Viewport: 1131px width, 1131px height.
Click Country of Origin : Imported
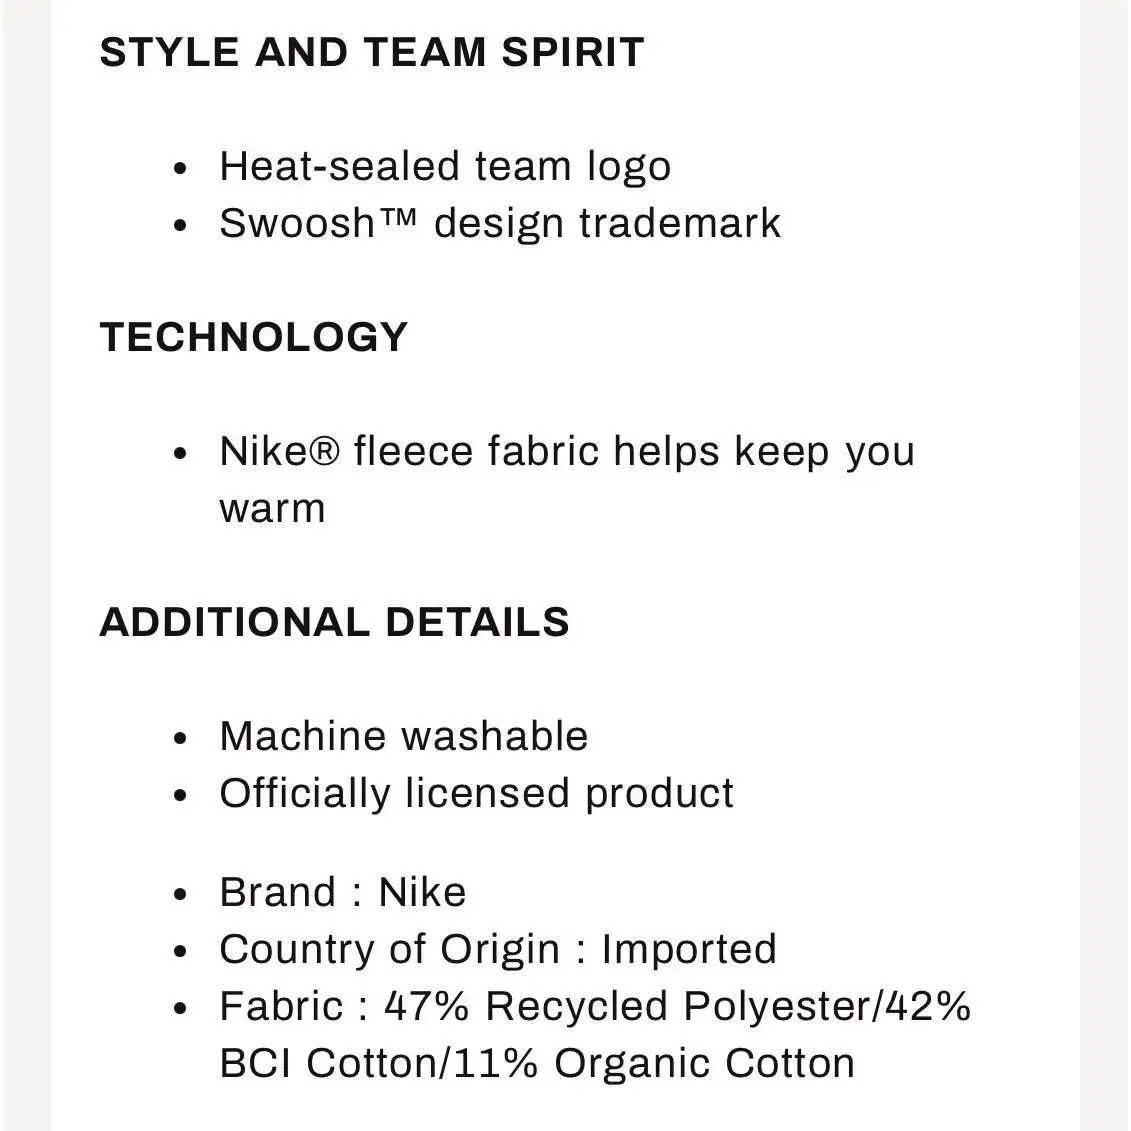(498, 949)
